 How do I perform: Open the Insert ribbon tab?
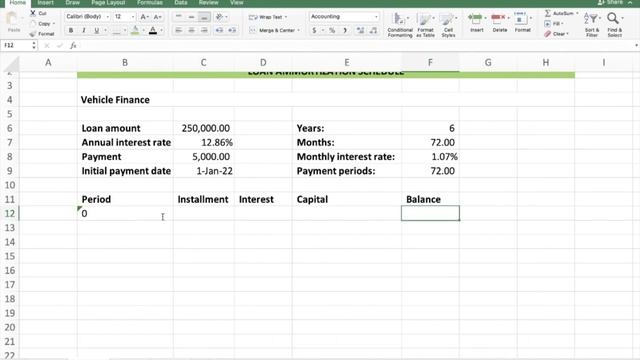click(45, 2)
